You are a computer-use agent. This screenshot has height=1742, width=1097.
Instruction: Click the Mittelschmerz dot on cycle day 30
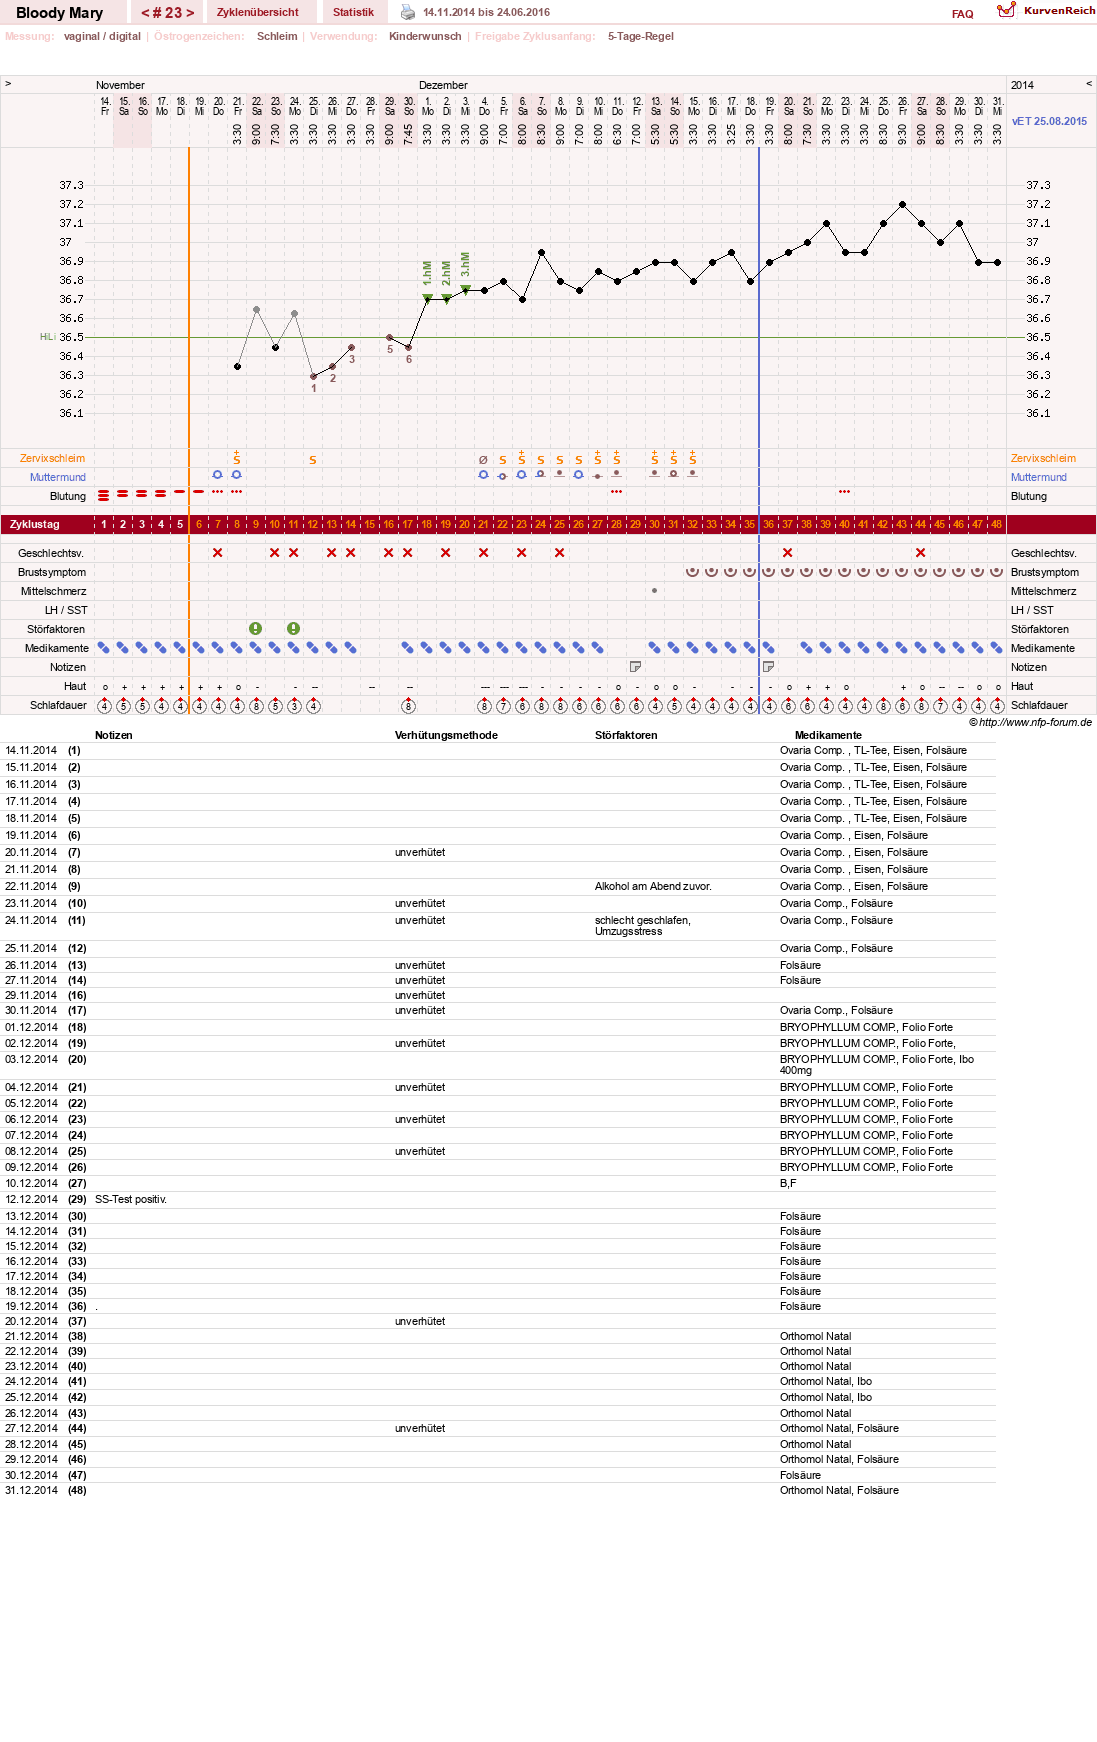[x=655, y=591]
